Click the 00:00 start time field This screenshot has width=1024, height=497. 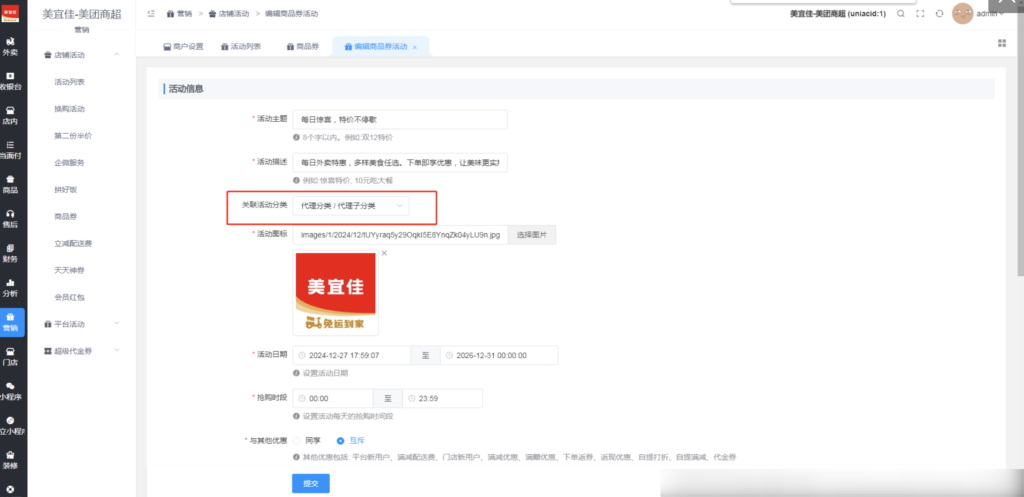point(332,398)
